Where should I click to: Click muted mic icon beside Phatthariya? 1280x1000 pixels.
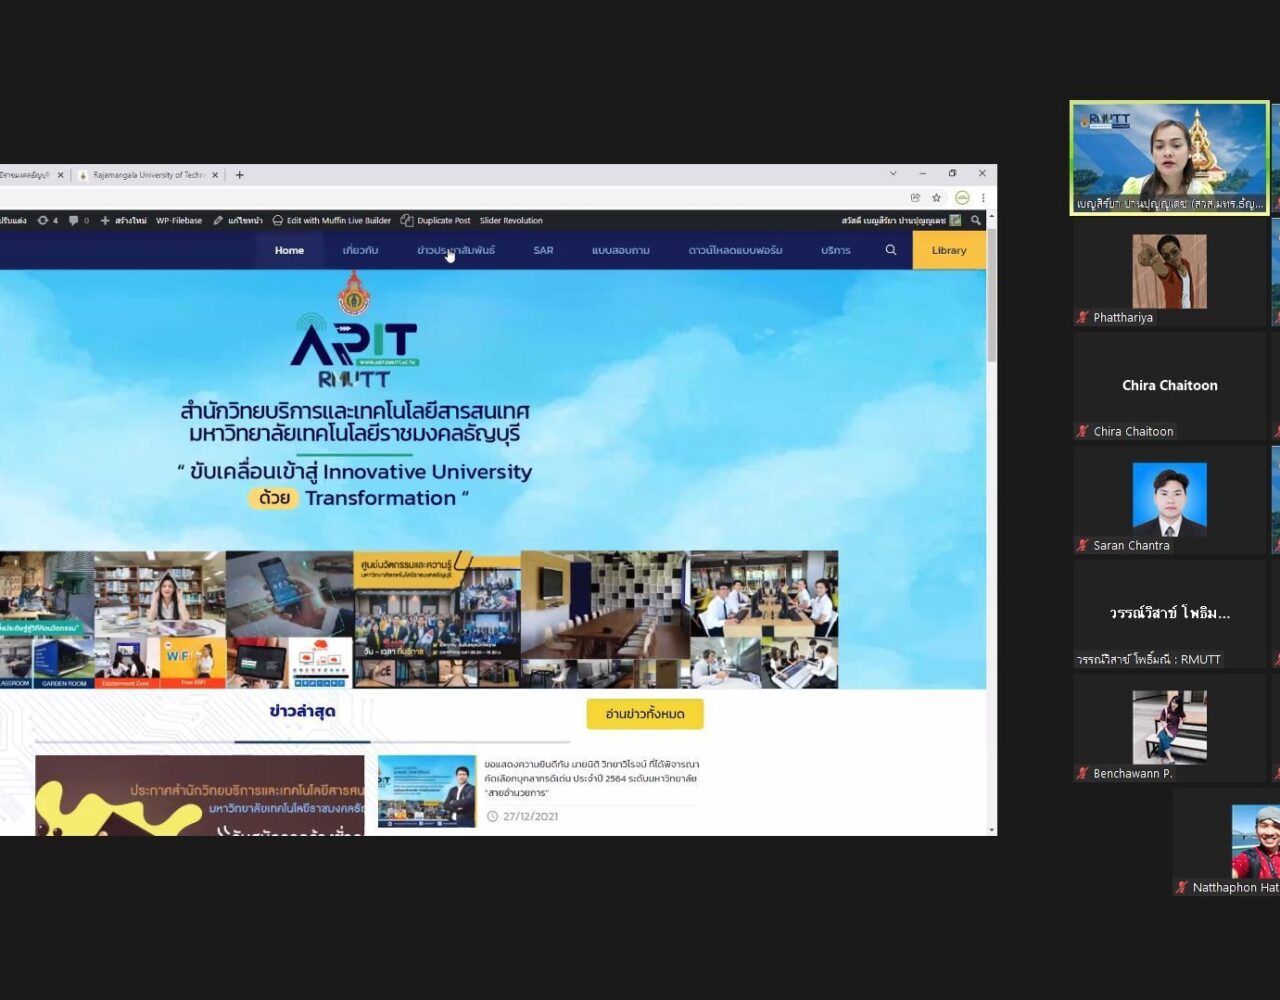[x=1082, y=317]
